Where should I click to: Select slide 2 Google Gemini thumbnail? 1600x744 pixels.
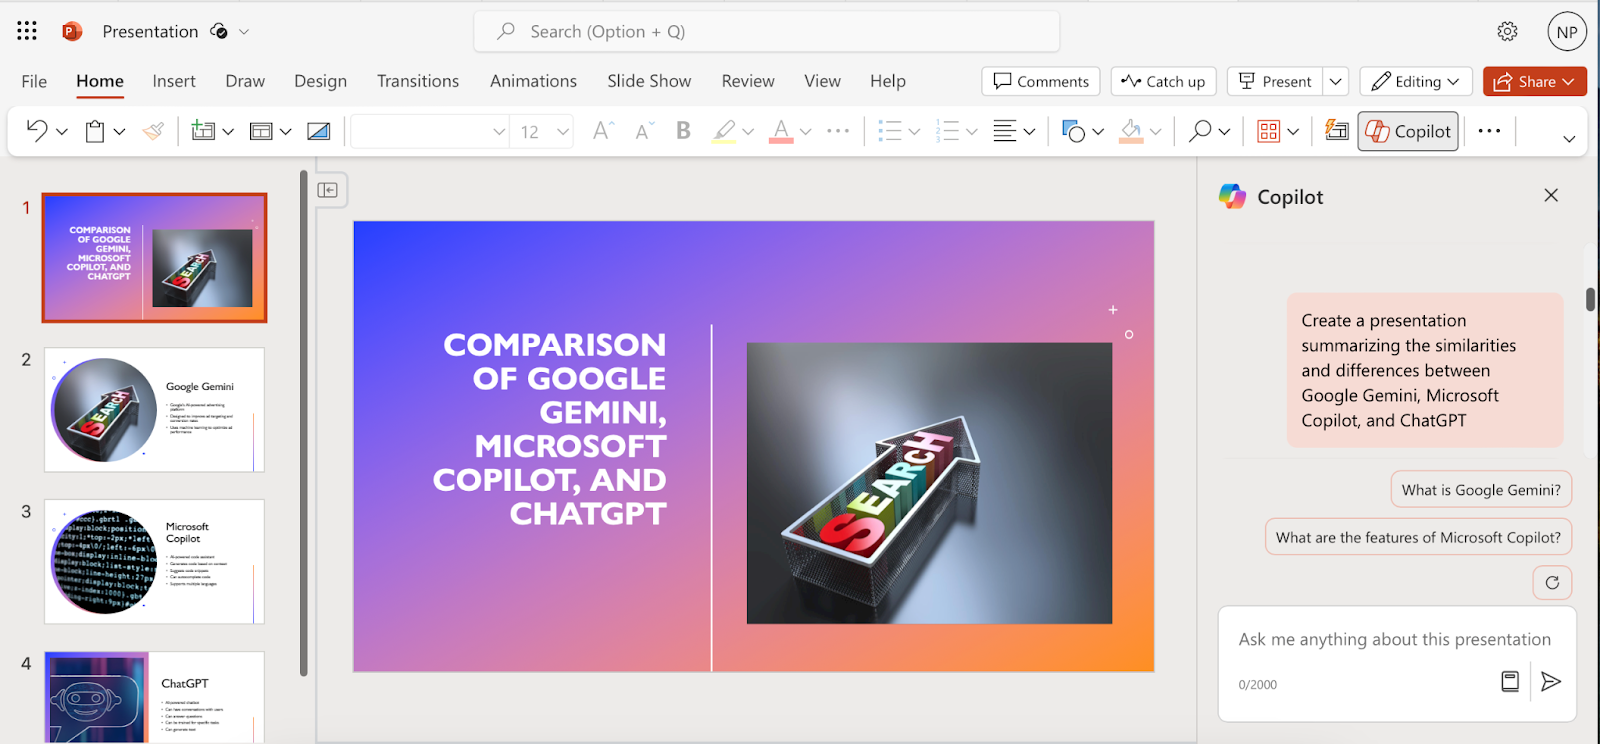155,410
